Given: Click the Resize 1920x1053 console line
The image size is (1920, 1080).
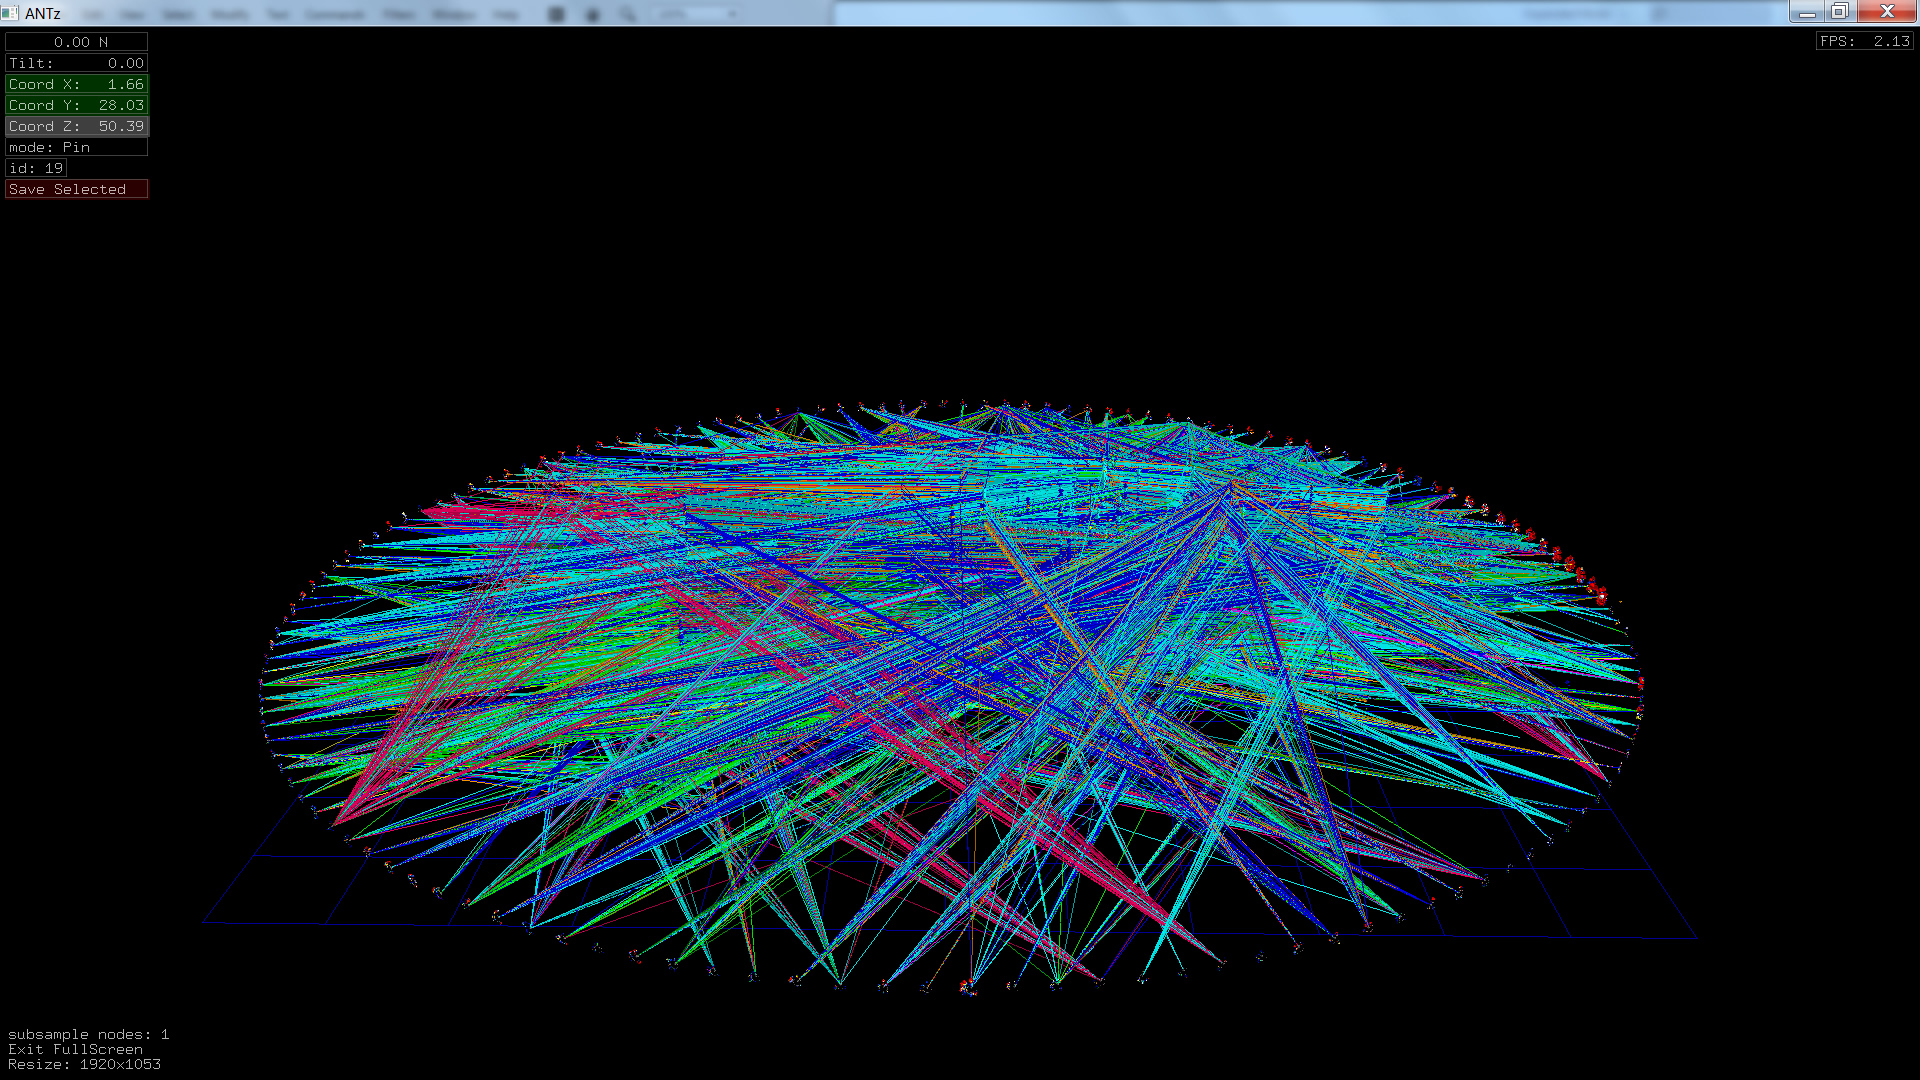Looking at the screenshot, I should tap(84, 1064).
